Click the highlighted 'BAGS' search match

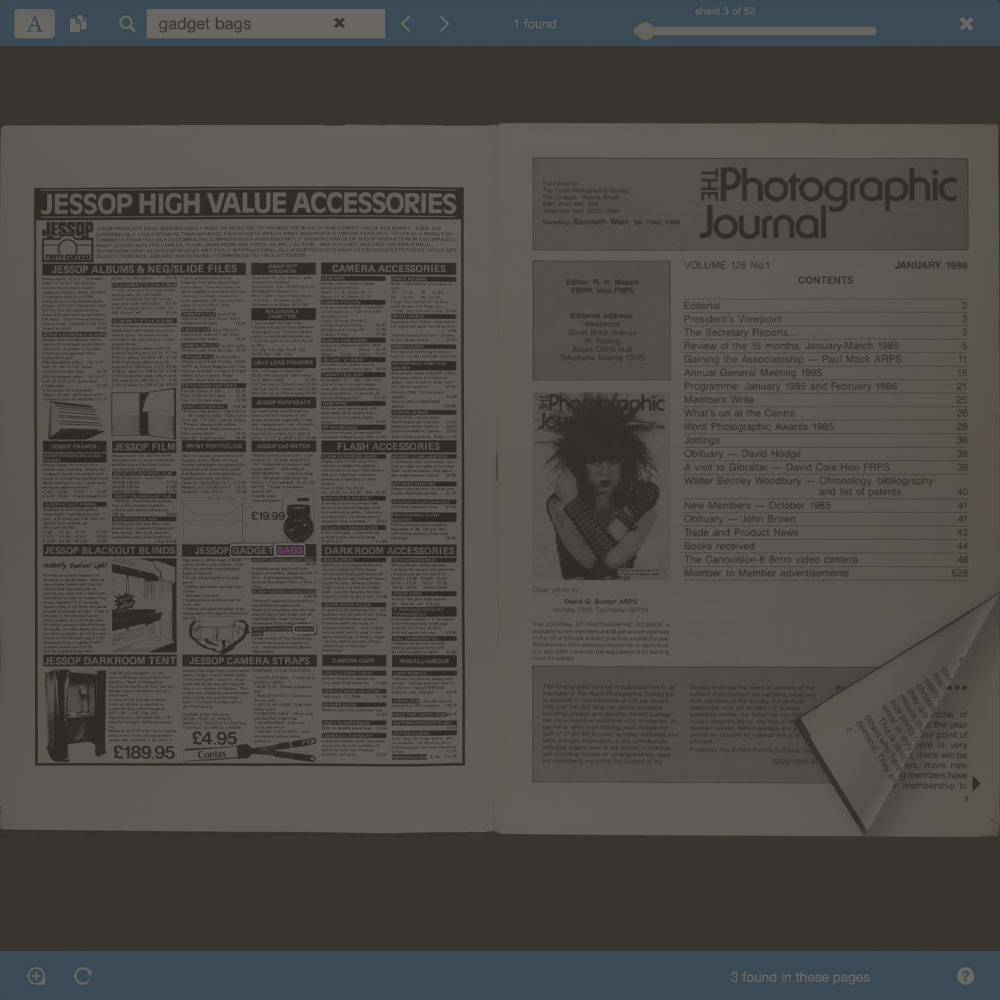tap(290, 550)
